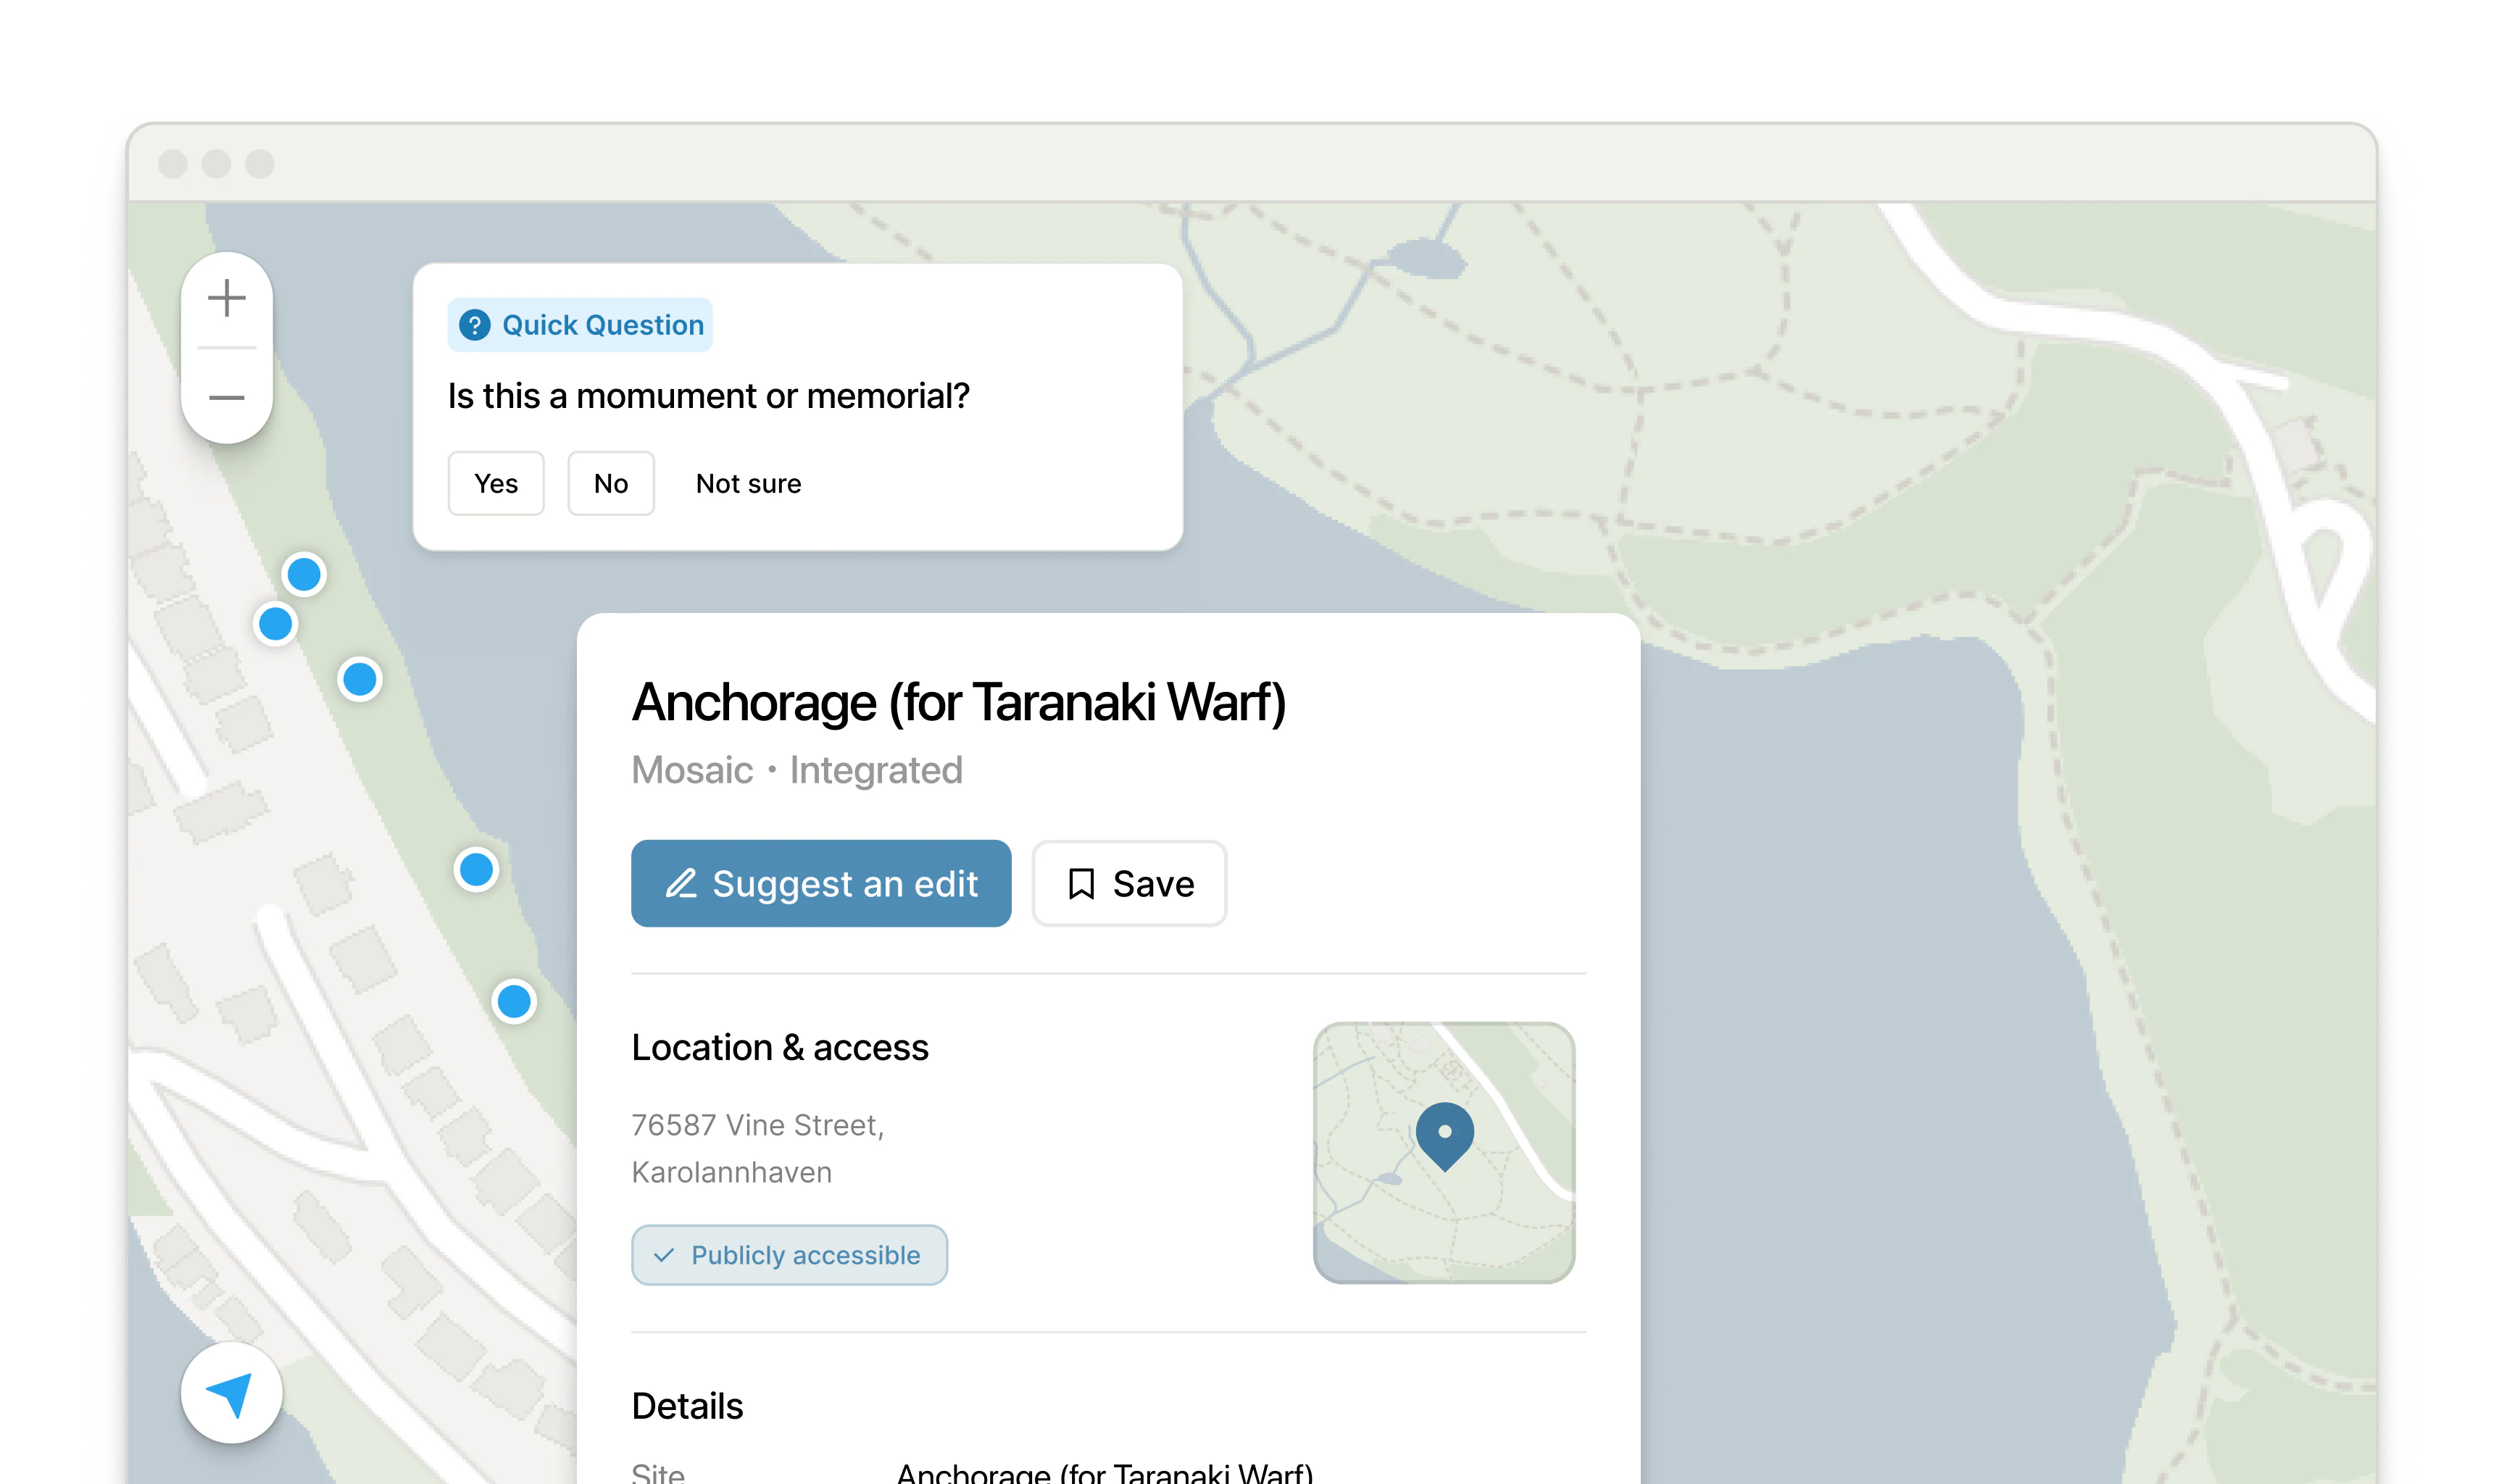Click the Suggest an edit button
Image resolution: width=2504 pixels, height=1484 pixels.
[821, 883]
